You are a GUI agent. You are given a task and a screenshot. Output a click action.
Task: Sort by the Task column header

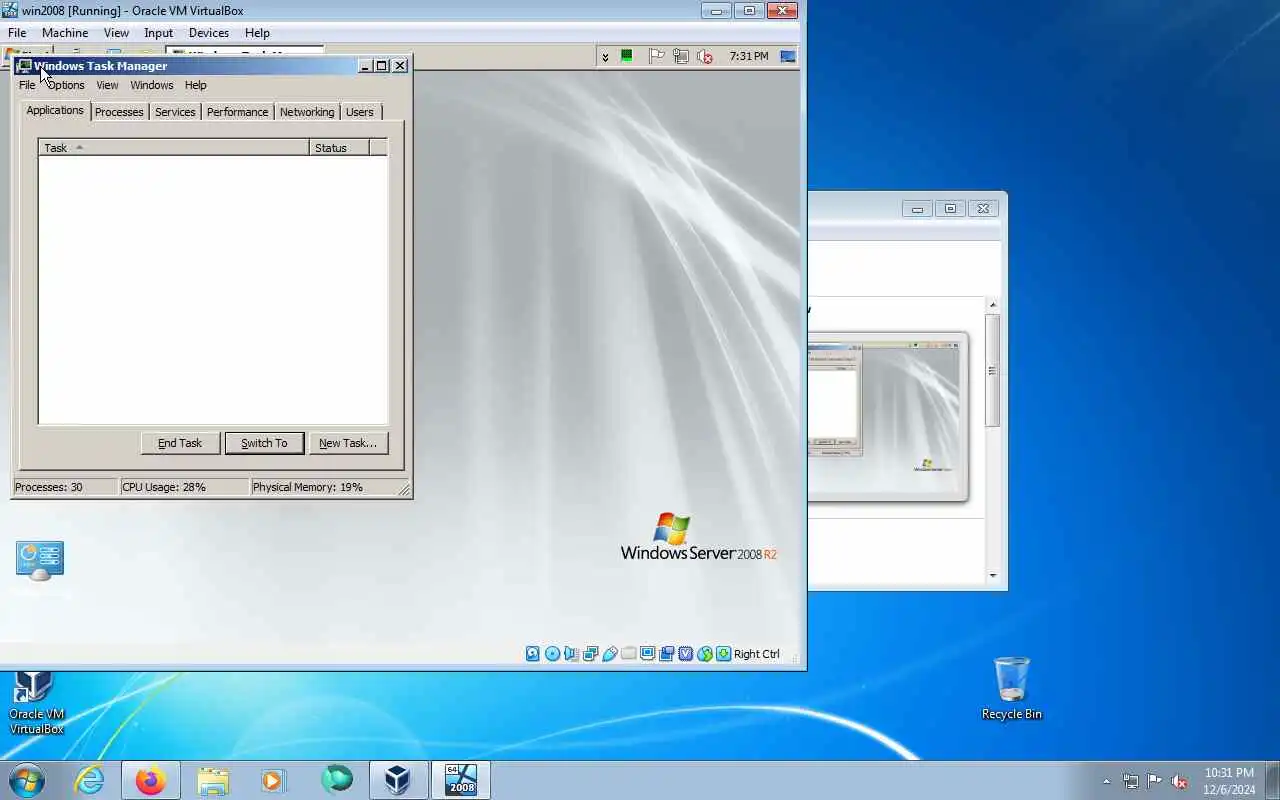coord(174,148)
